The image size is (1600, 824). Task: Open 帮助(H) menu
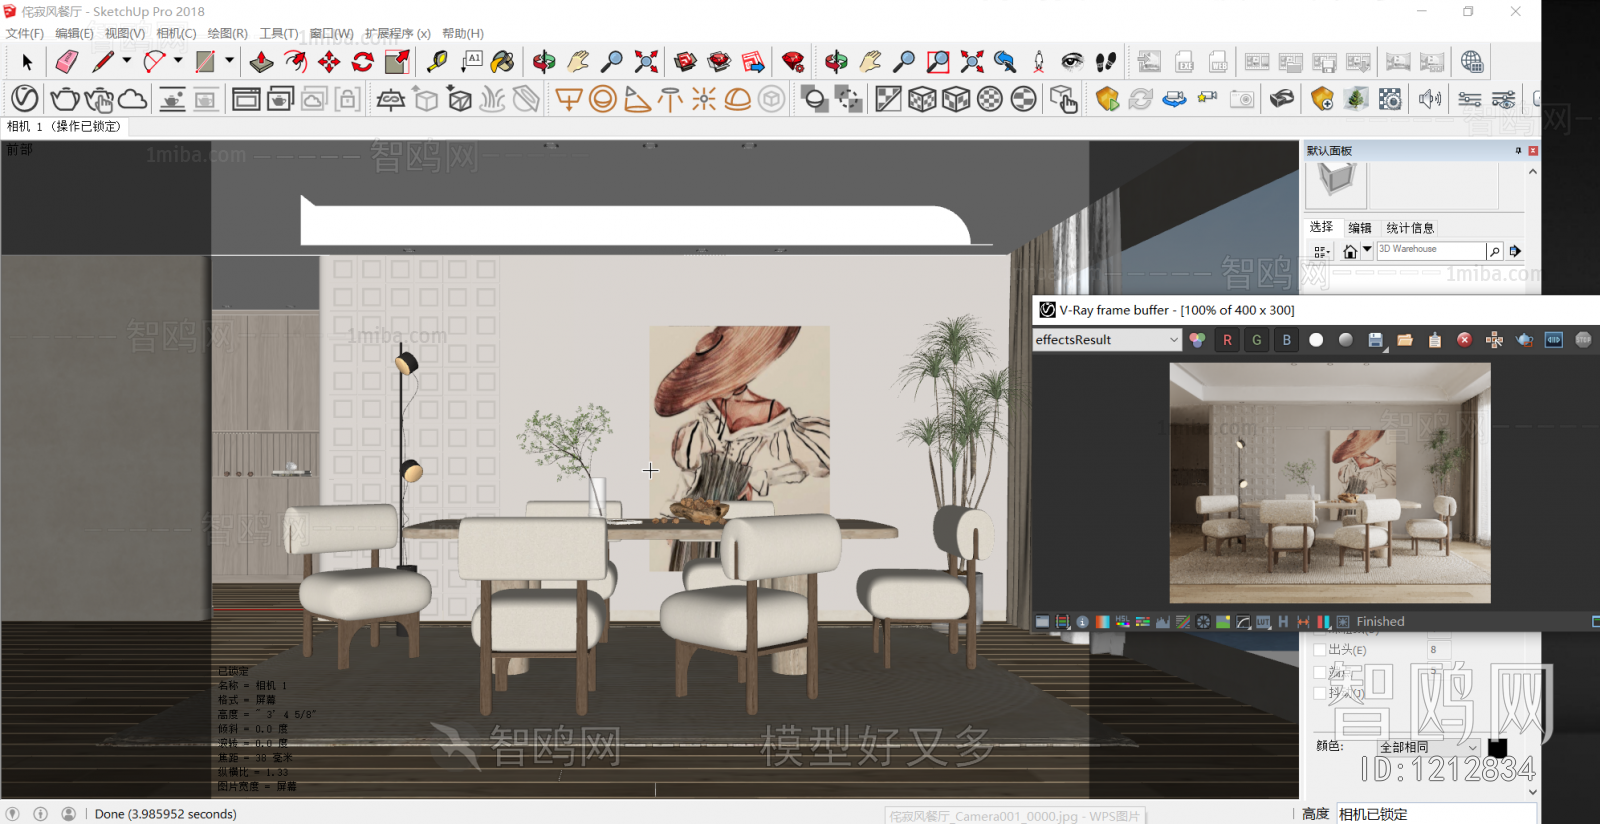coord(463,33)
